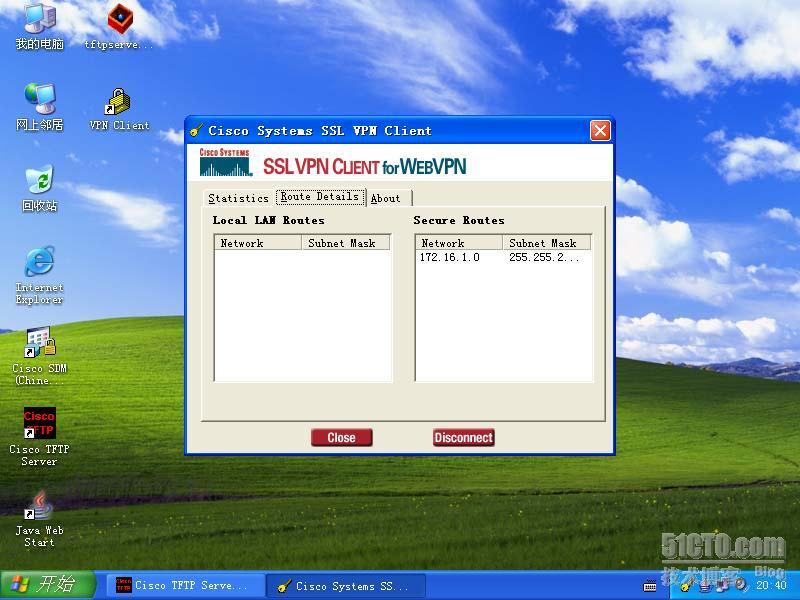Open the tftpserver desktop icon
This screenshot has width=800, height=600.
(x=119, y=26)
